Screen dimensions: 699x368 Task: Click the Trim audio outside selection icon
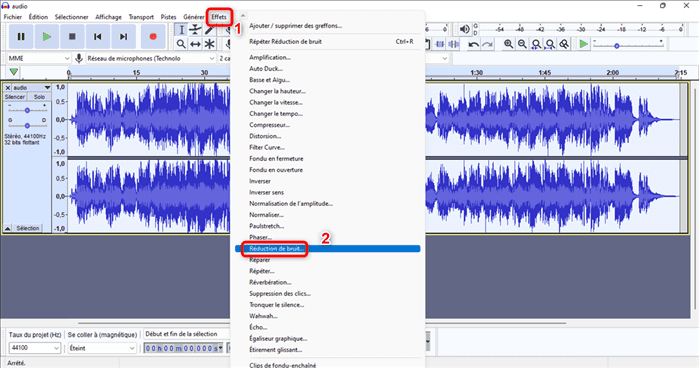click(440, 44)
